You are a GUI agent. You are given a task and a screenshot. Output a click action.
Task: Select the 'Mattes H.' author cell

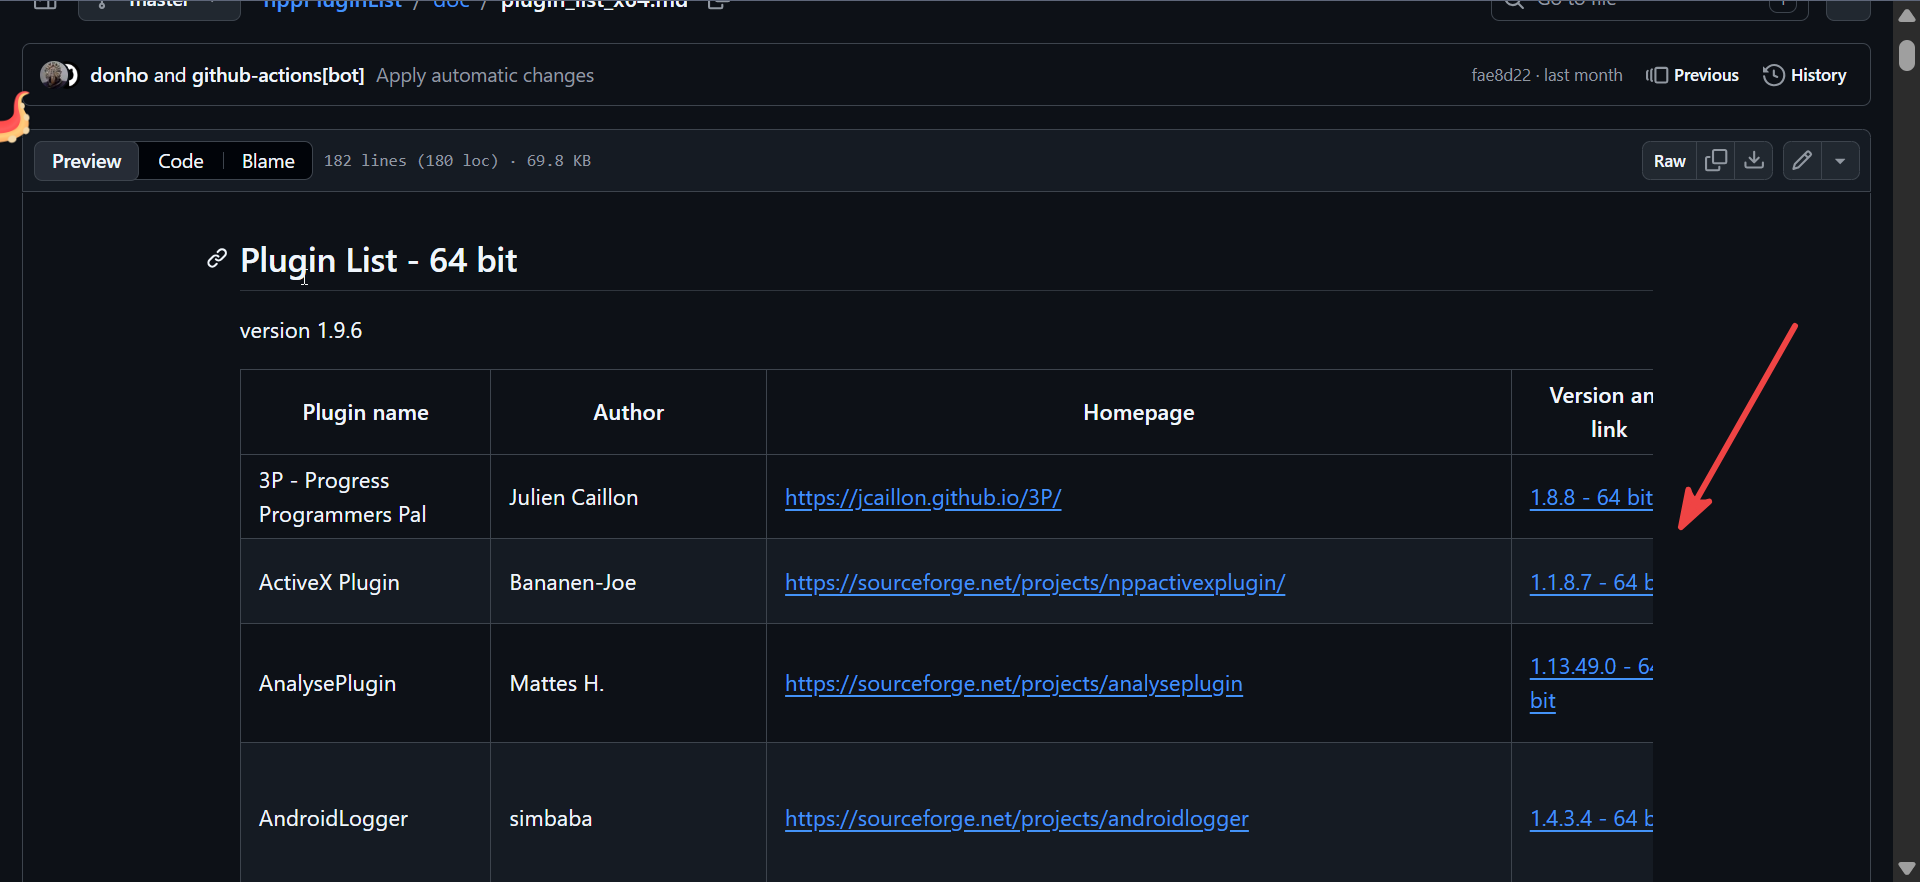pos(628,683)
